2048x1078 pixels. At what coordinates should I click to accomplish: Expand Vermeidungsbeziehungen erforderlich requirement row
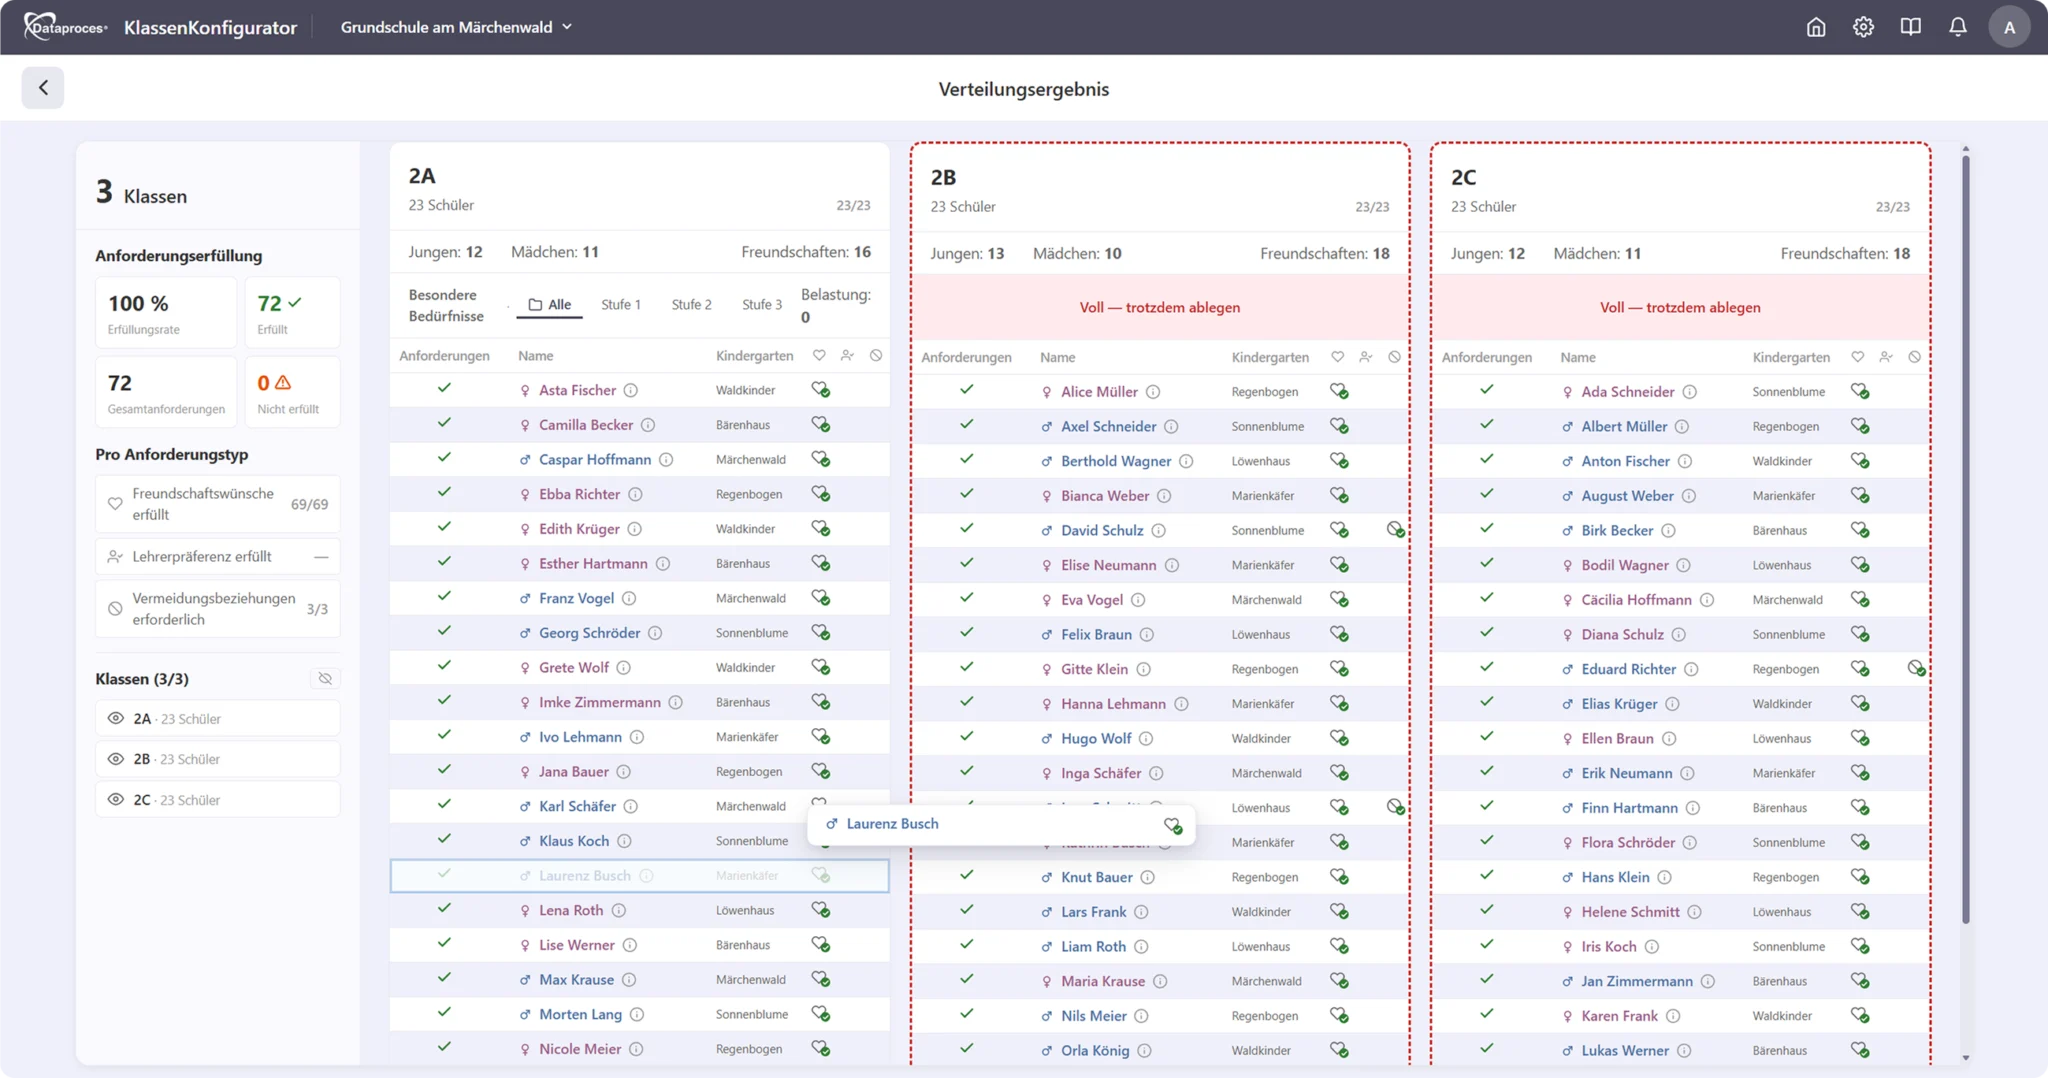pyautogui.click(x=218, y=608)
